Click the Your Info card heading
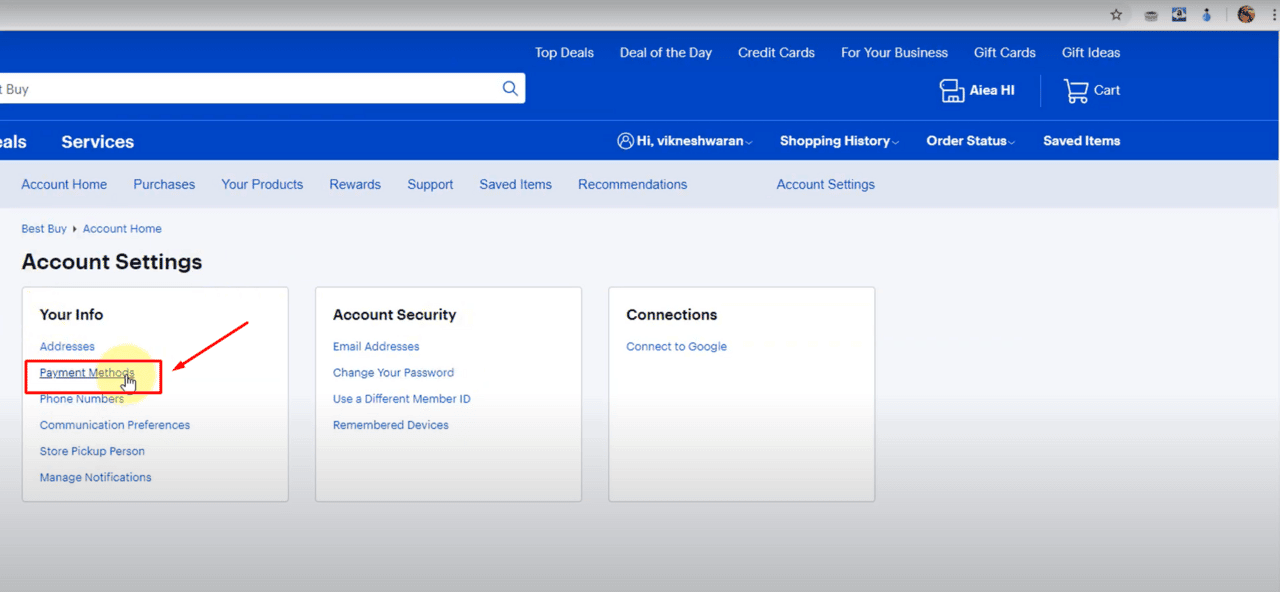Screen dimensions: 1280x592 pos(71,315)
